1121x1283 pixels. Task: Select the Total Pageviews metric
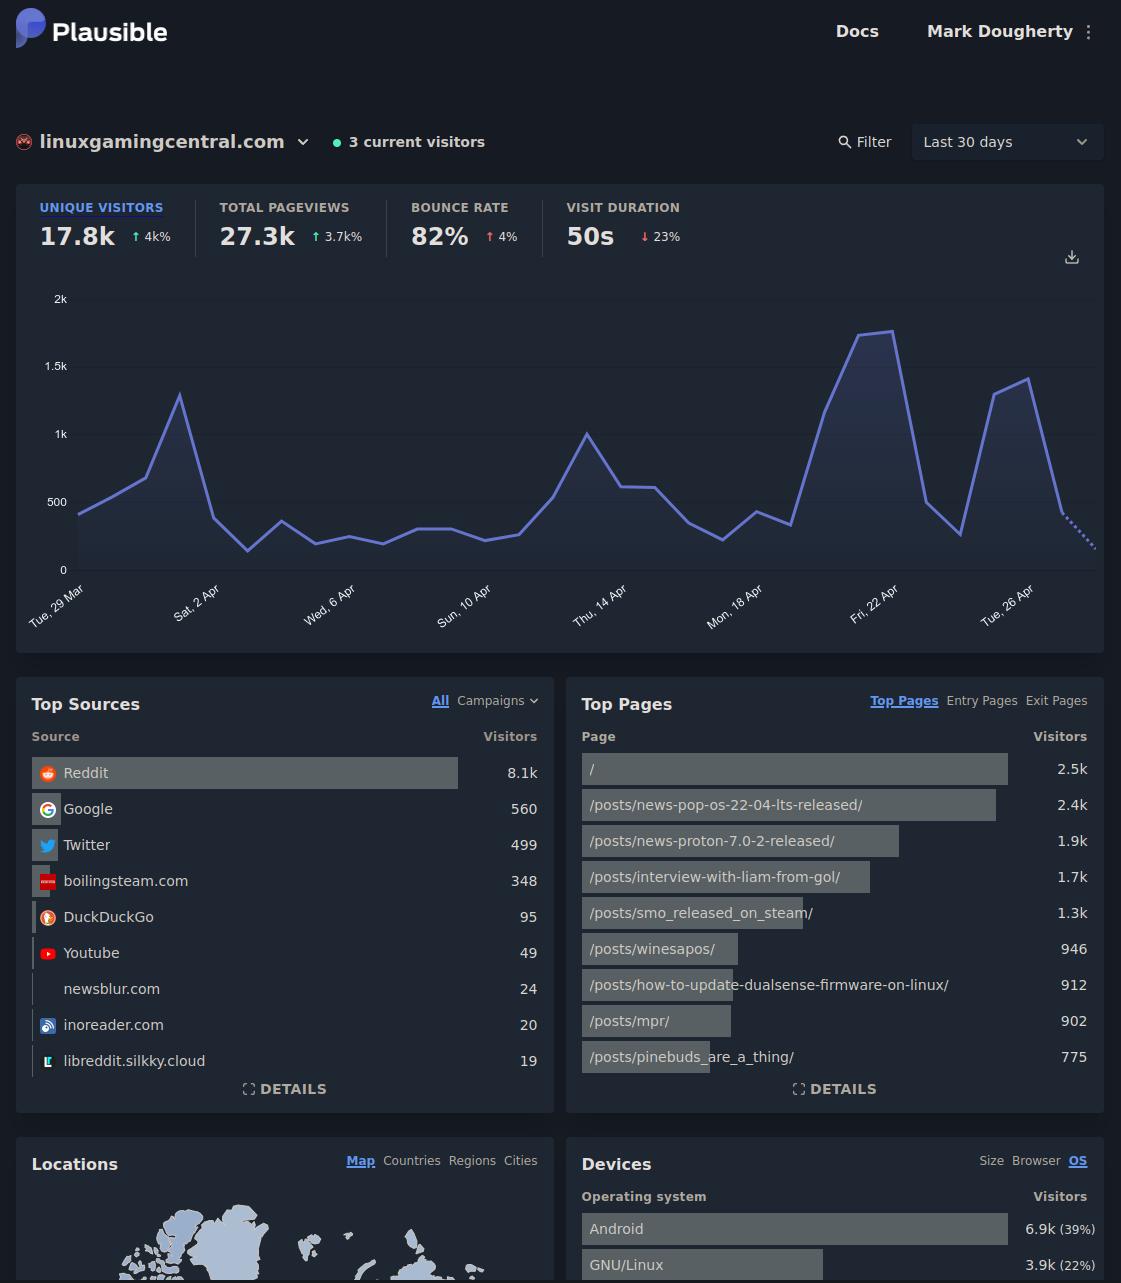pyautogui.click(x=291, y=224)
